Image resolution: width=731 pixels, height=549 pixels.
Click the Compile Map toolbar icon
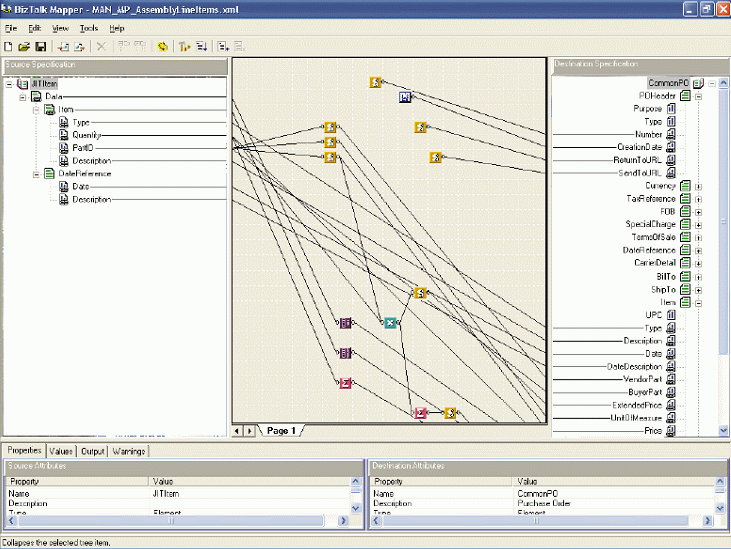point(185,46)
